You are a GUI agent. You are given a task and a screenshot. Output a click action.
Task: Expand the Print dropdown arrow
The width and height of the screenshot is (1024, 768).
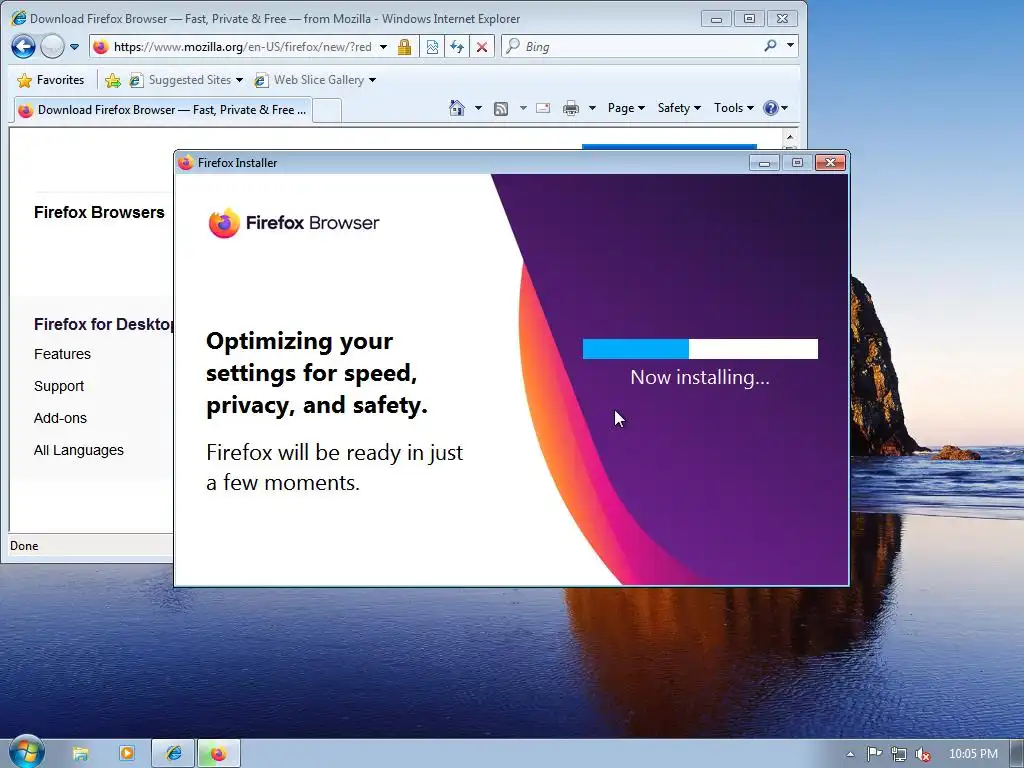tap(592, 108)
